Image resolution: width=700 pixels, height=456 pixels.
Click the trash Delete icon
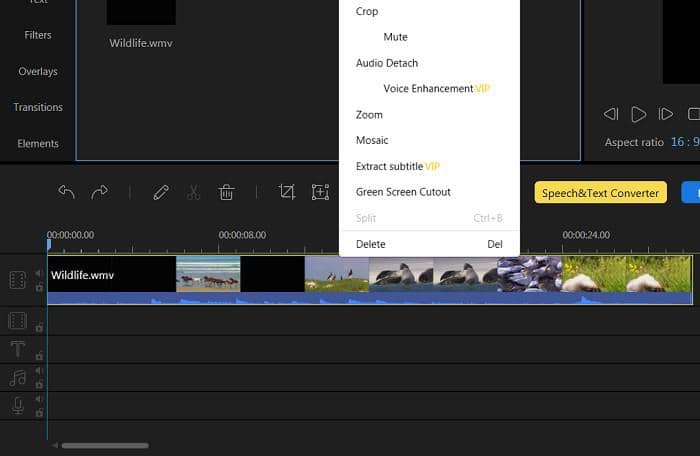tap(226, 192)
